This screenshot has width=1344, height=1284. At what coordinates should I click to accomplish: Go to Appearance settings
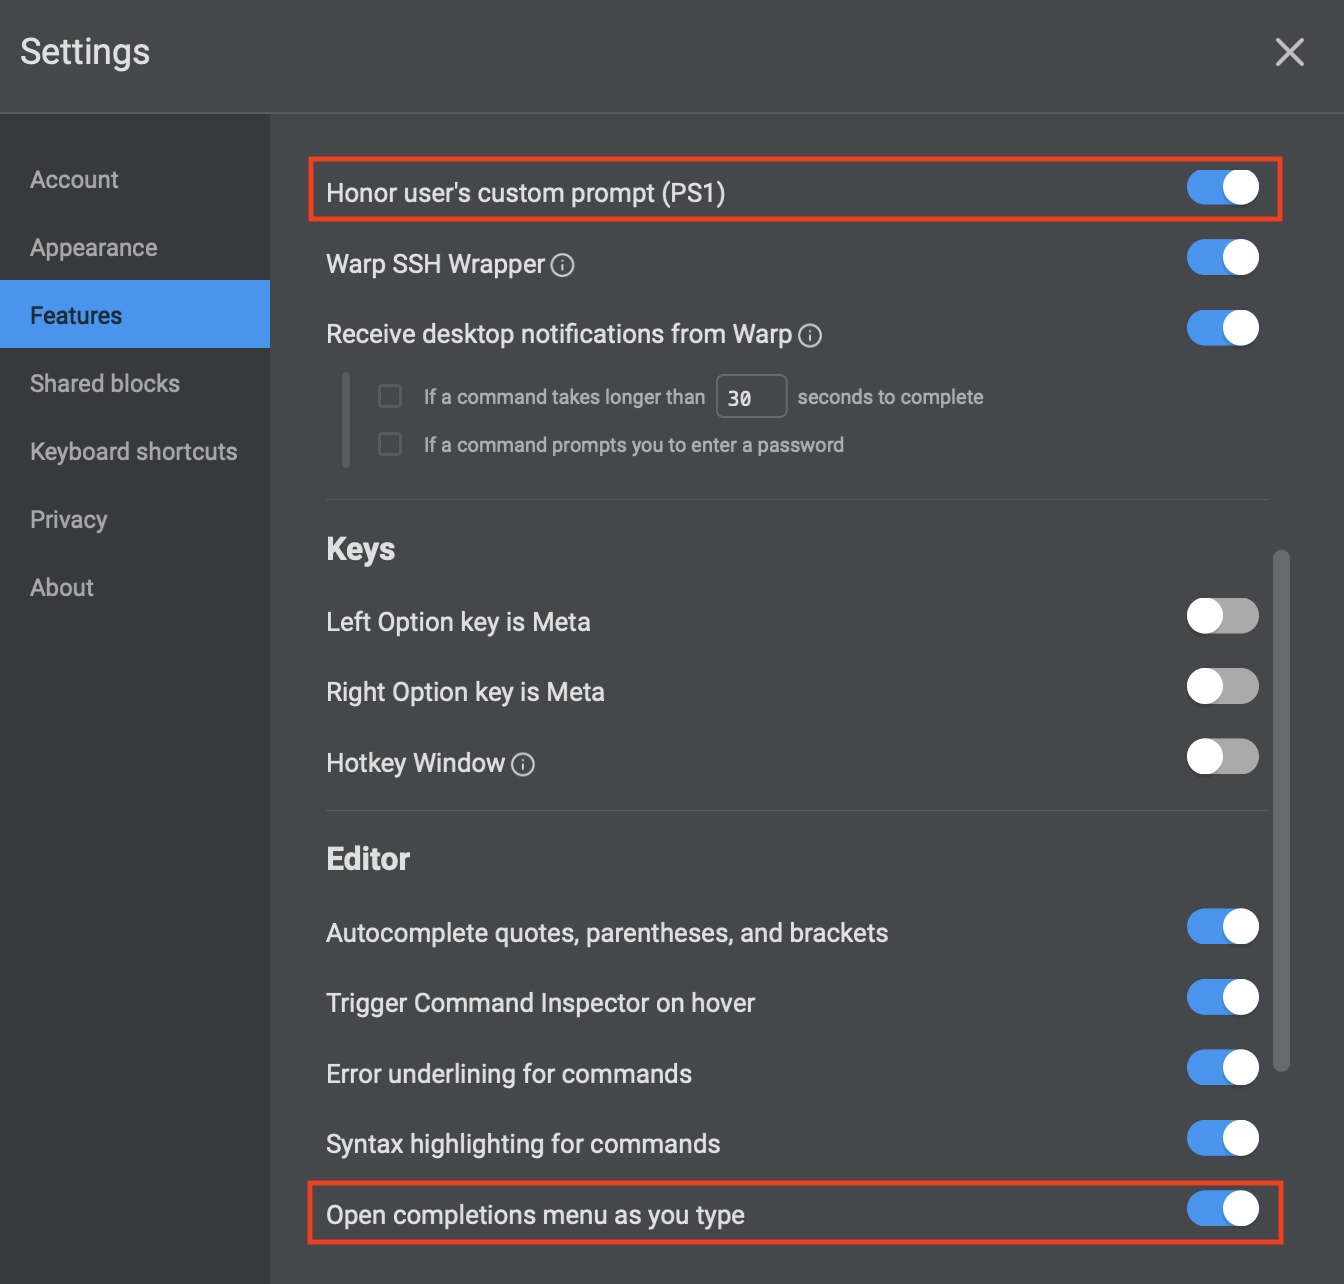point(135,248)
